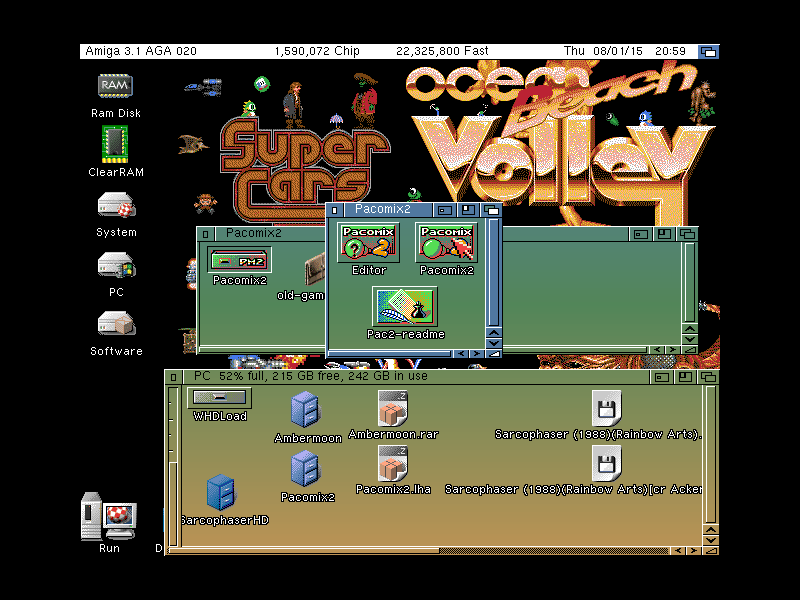Click right arrow on PC window bottom bar
Viewport: 800px width, 600px height.
694,551
